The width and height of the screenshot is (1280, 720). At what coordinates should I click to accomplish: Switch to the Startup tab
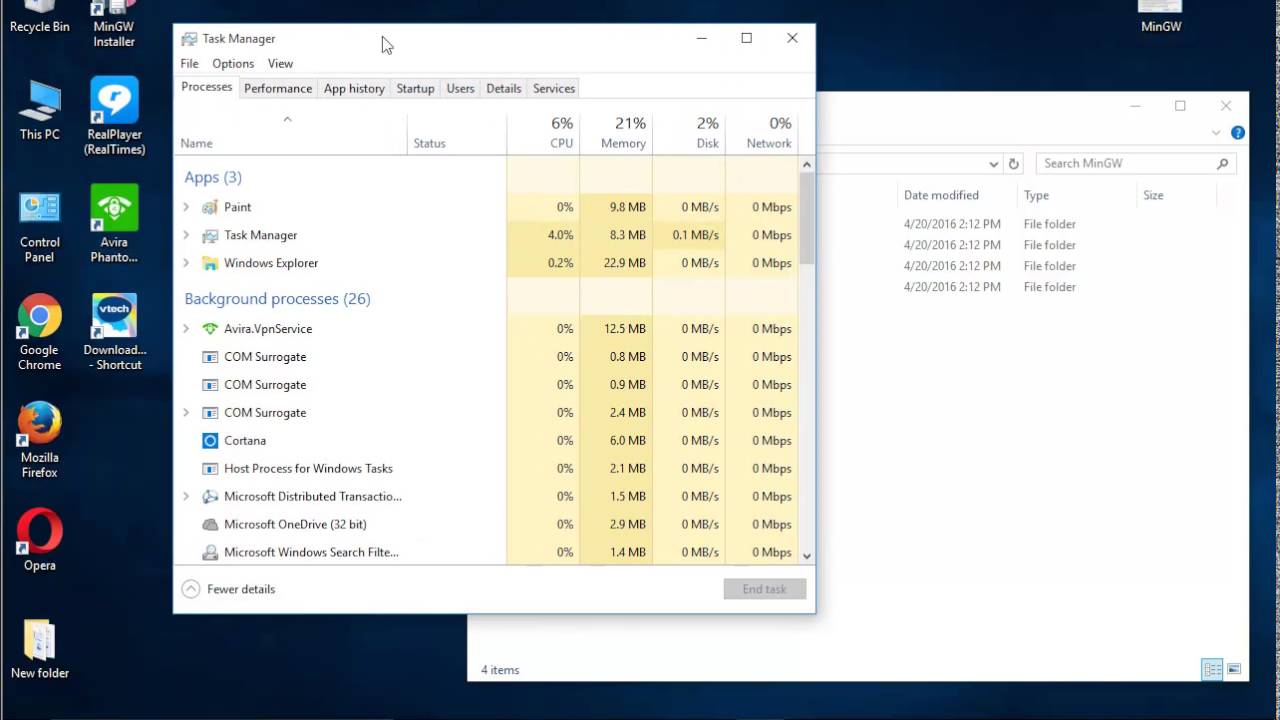point(415,88)
